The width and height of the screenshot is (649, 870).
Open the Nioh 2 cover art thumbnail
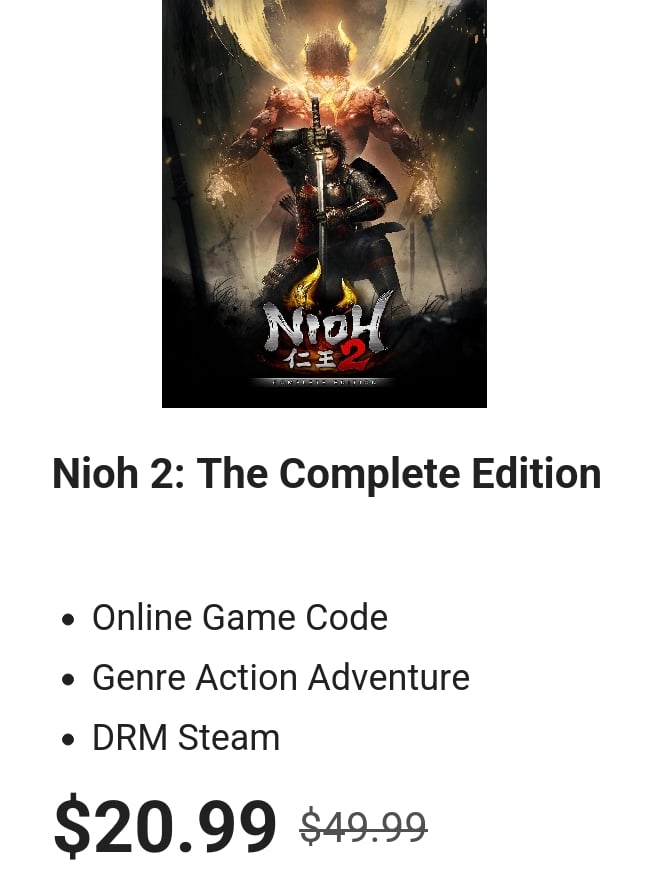pos(324,203)
